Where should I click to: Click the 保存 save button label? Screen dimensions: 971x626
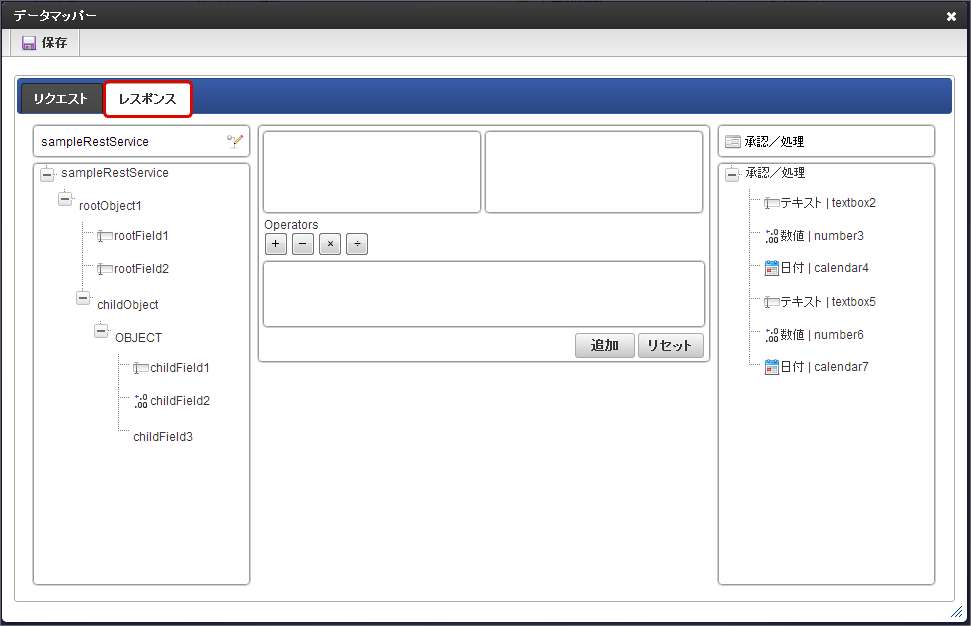point(54,43)
